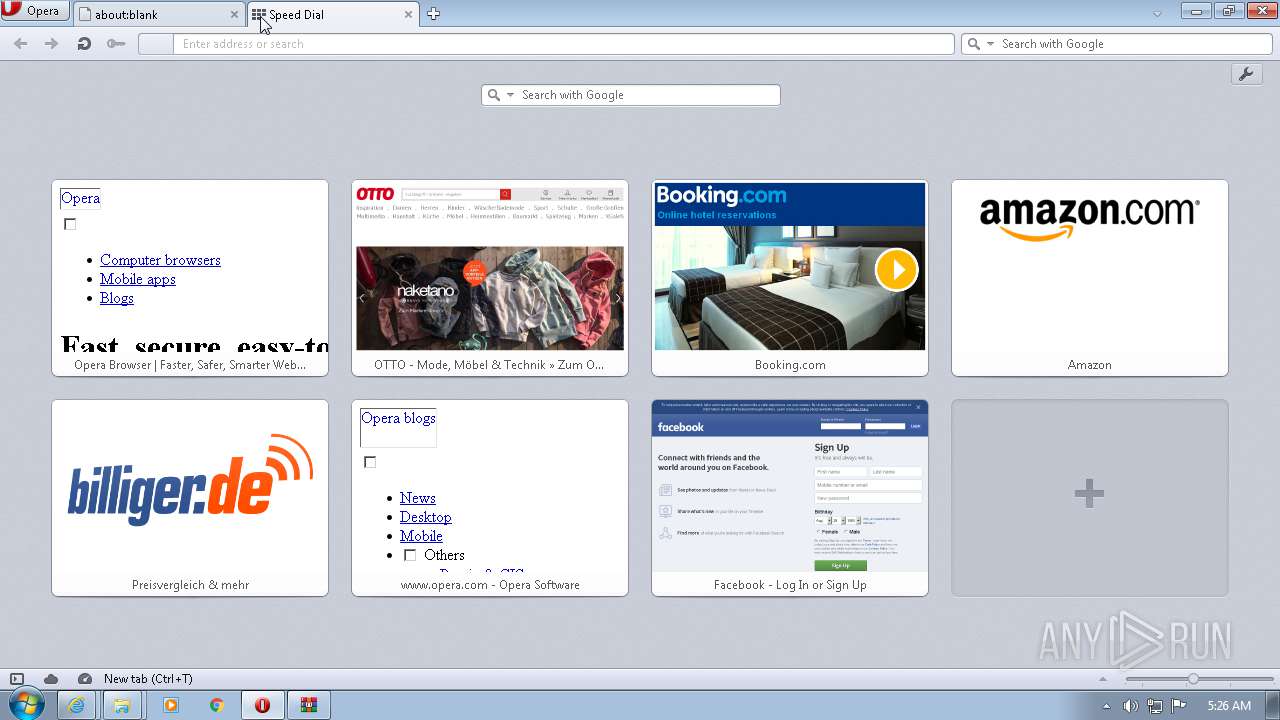The image size is (1280, 720).
Task: Open a new tab with the plus button
Action: click(x=433, y=14)
